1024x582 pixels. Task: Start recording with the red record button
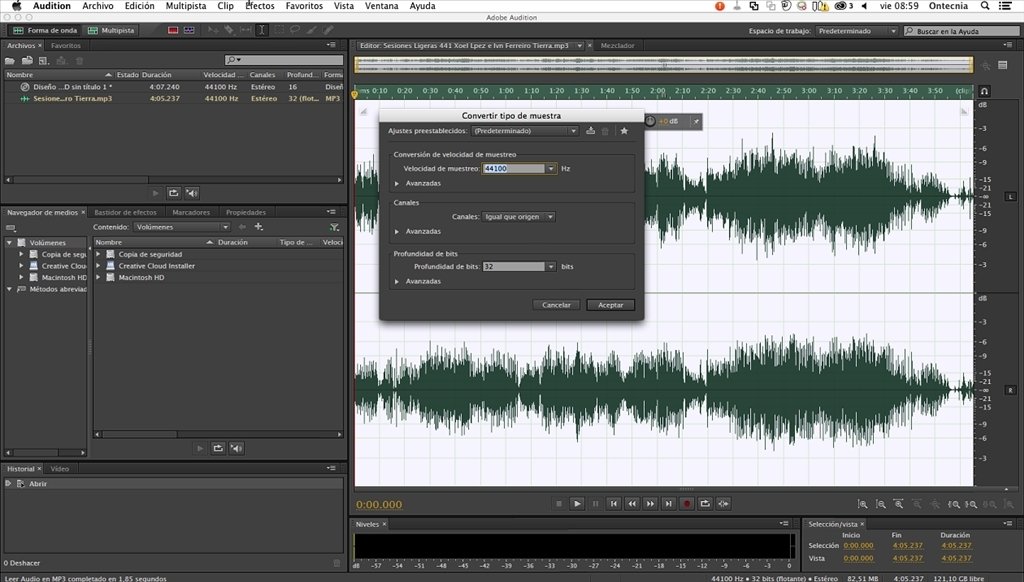point(686,504)
